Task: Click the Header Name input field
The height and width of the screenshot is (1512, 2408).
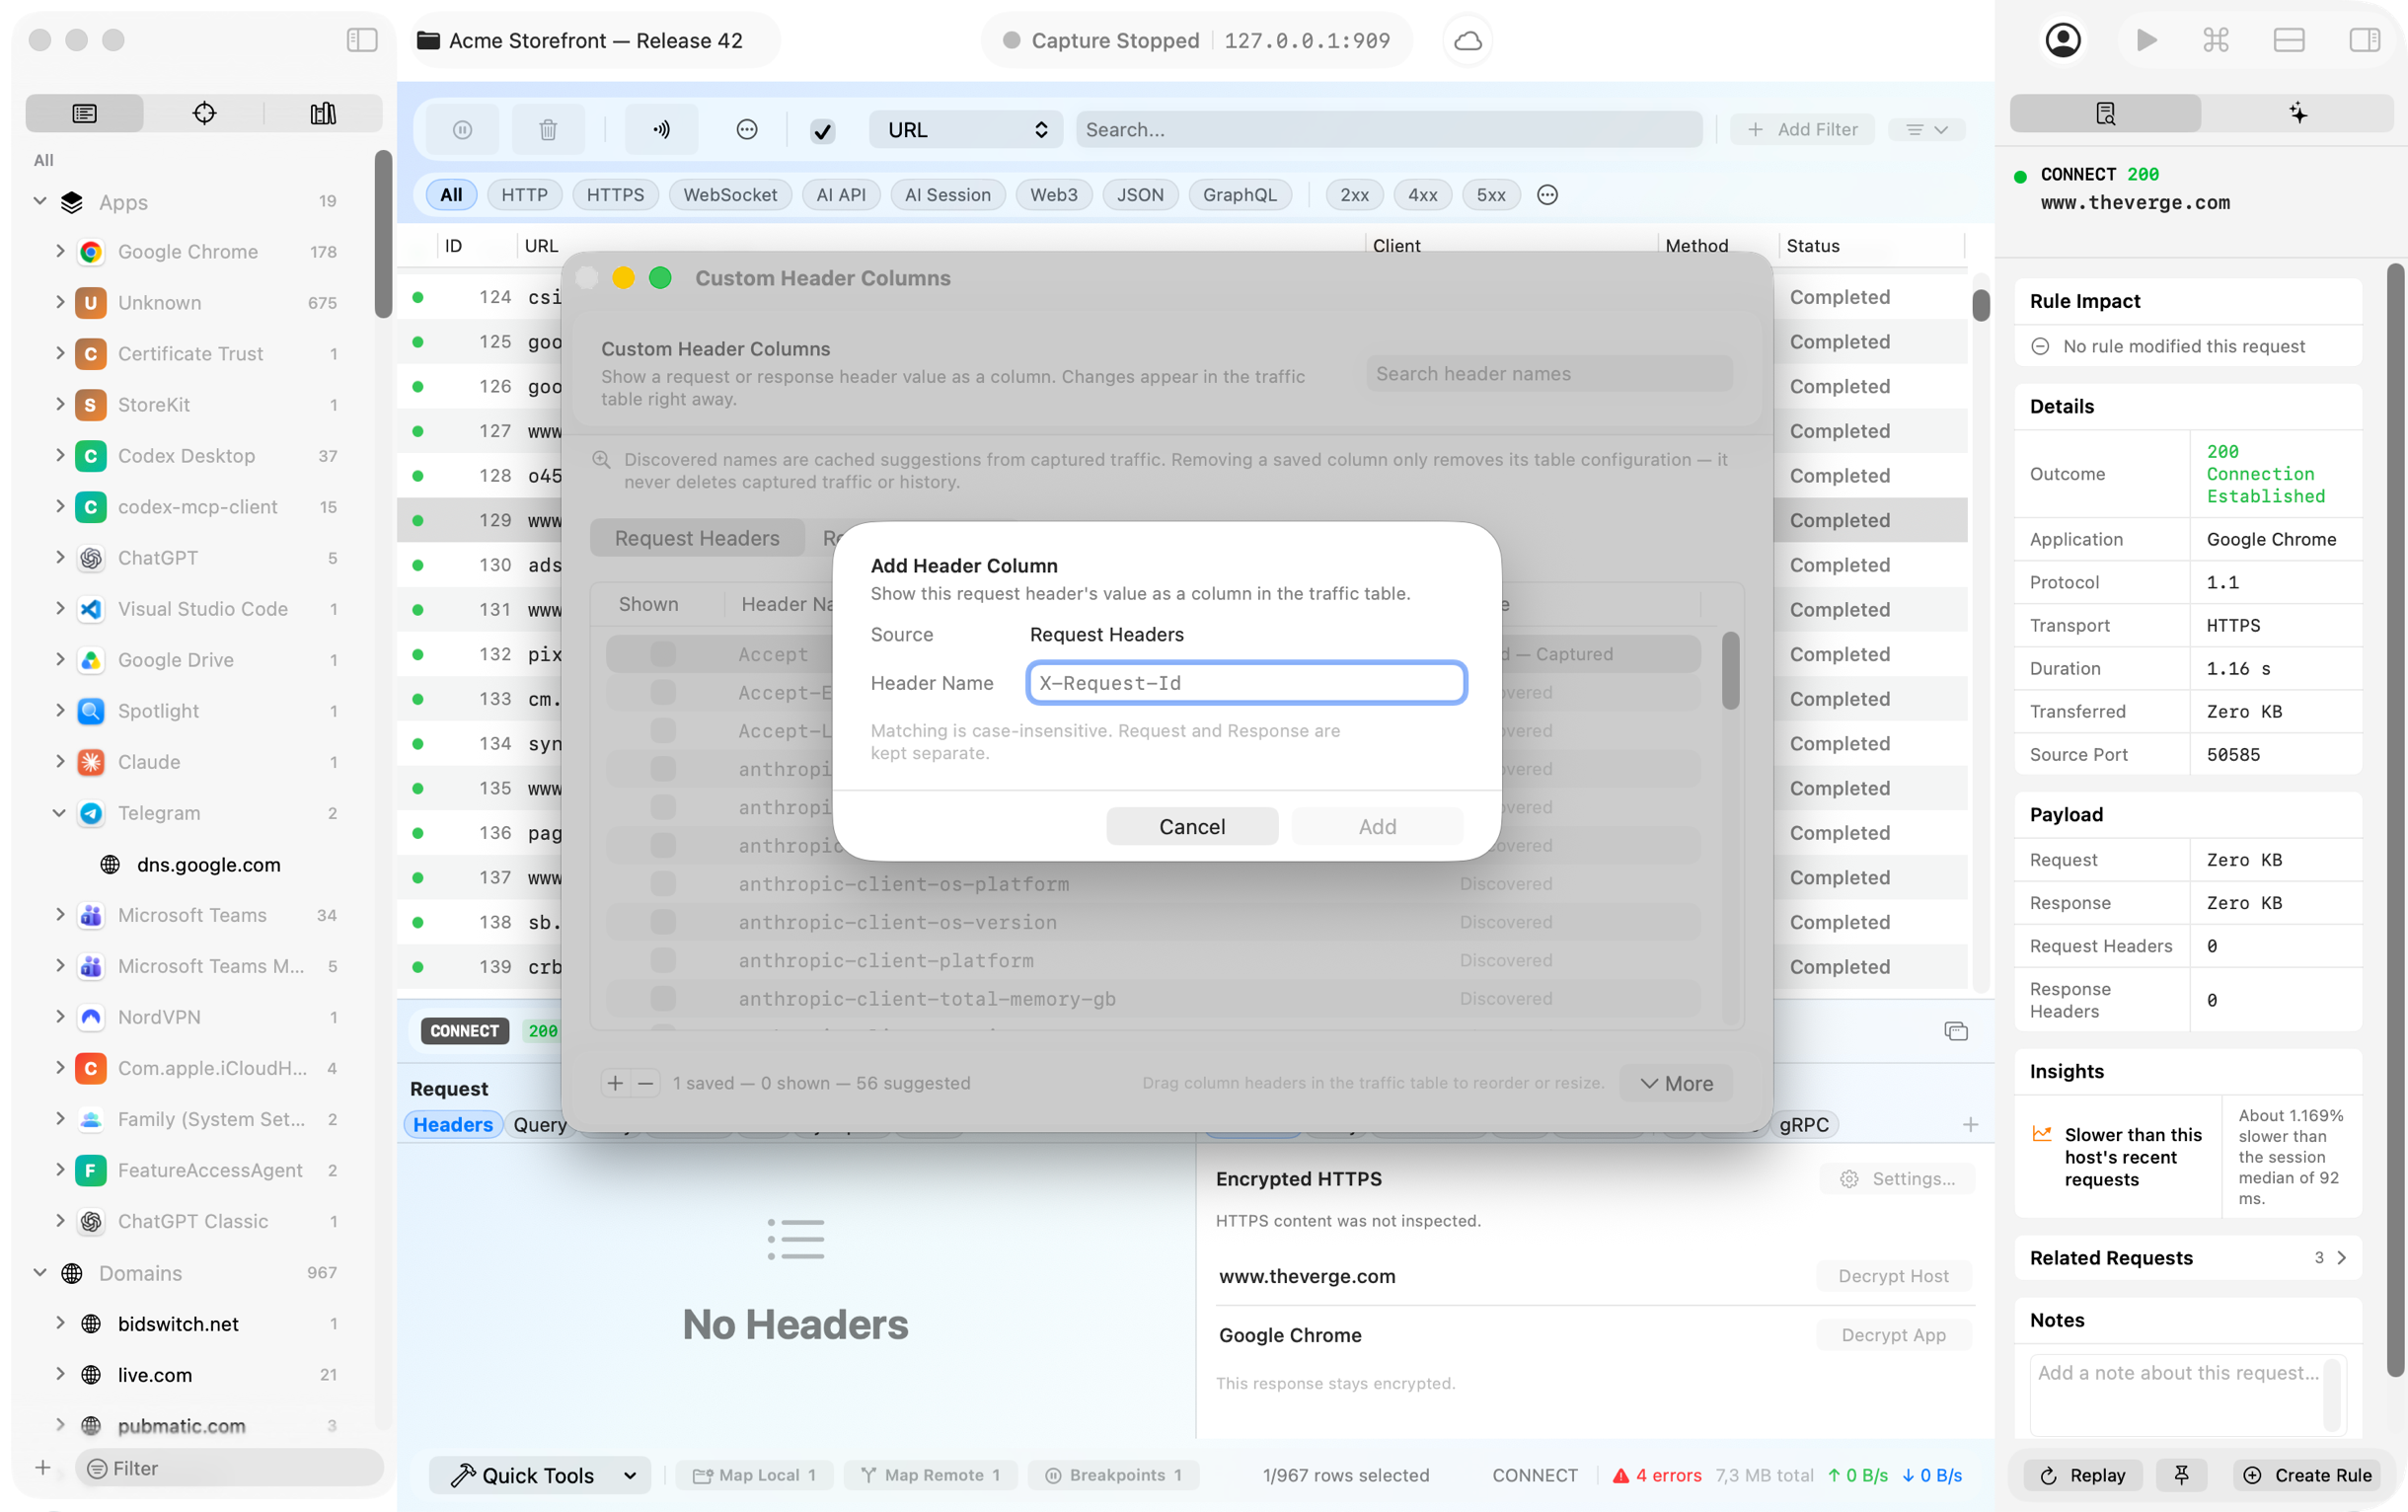Action: 1246,683
